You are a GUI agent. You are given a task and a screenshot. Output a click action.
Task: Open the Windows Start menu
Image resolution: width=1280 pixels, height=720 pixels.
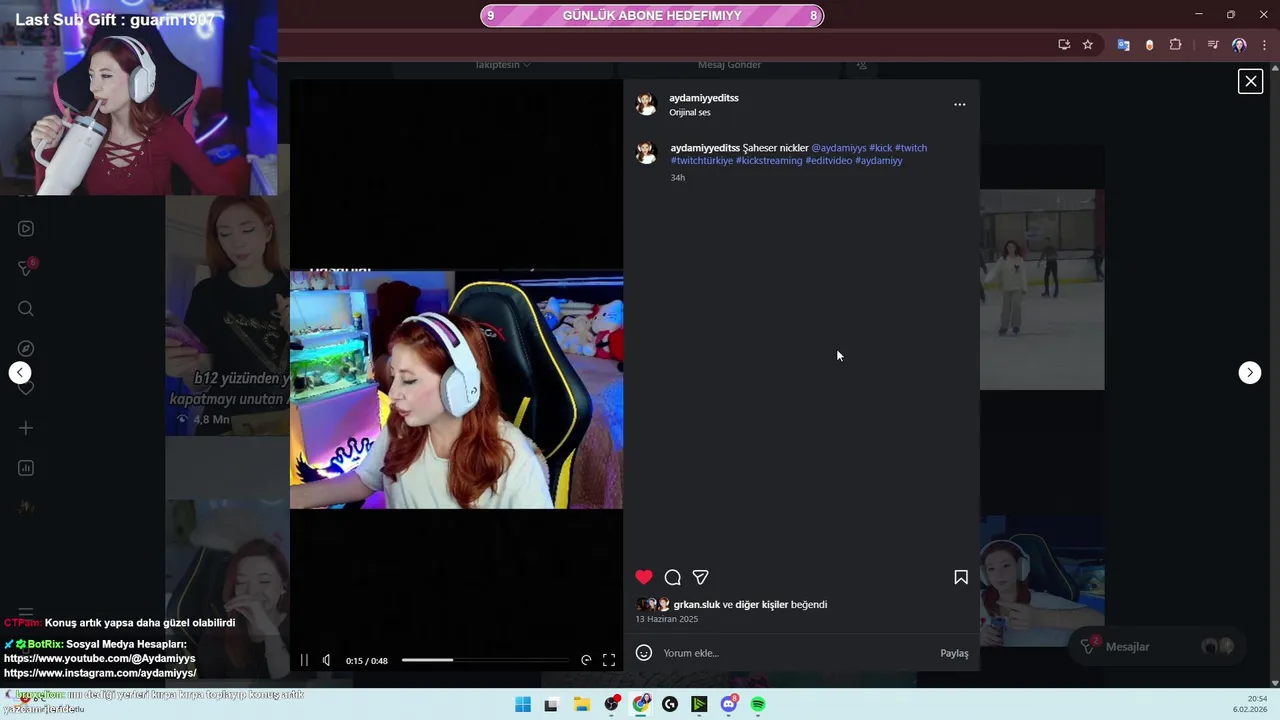(x=523, y=705)
